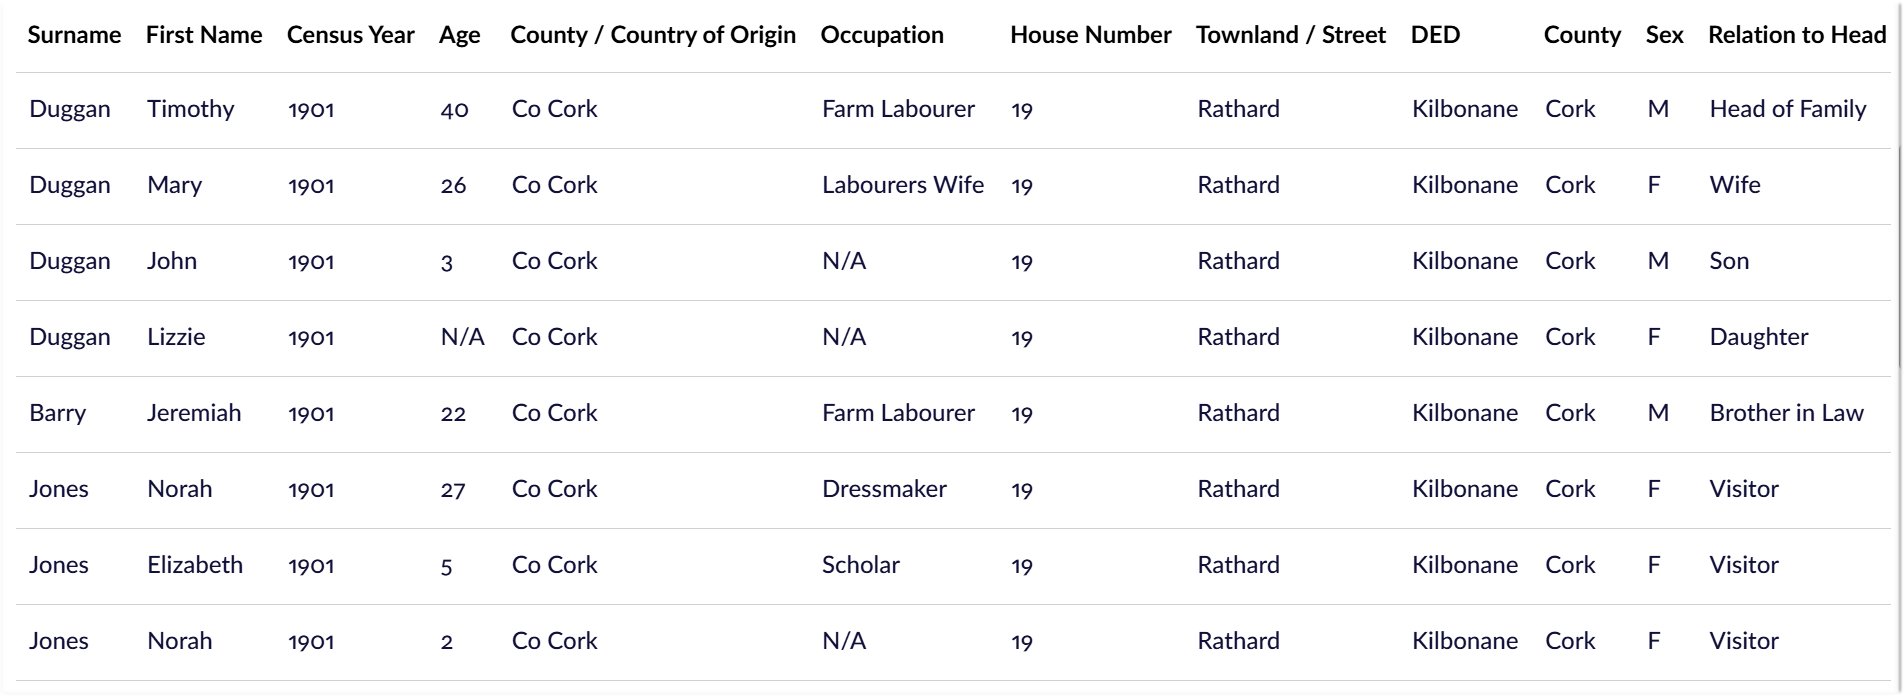
Task: Select the House Number column header
Action: (1090, 35)
